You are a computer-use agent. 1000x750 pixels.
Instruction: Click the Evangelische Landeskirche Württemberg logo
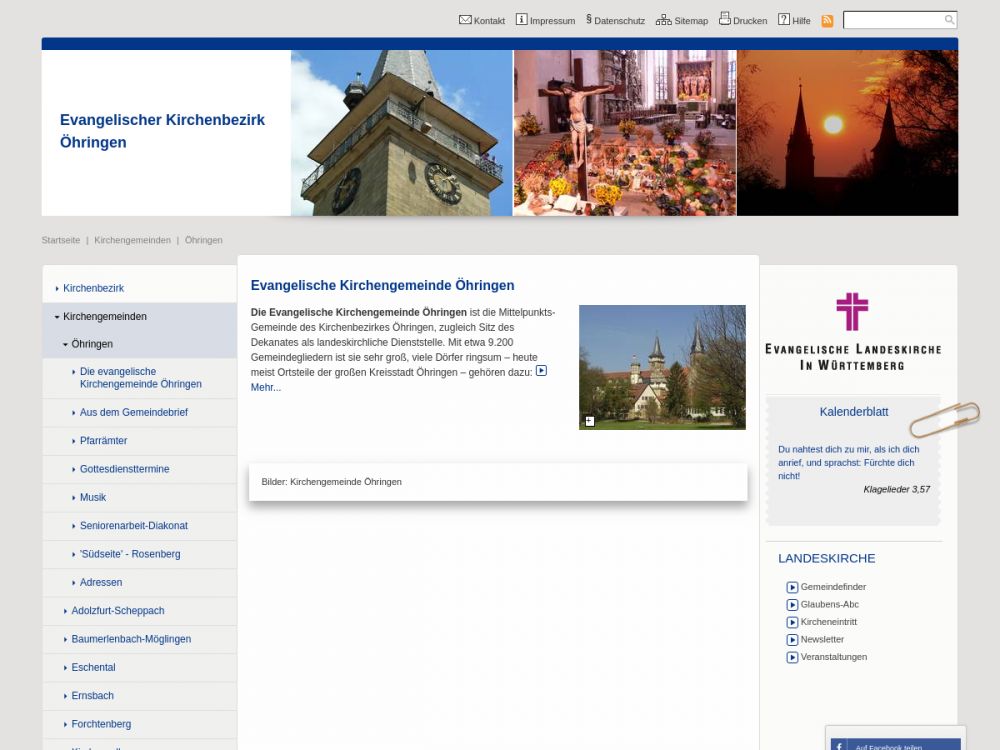pos(852,332)
